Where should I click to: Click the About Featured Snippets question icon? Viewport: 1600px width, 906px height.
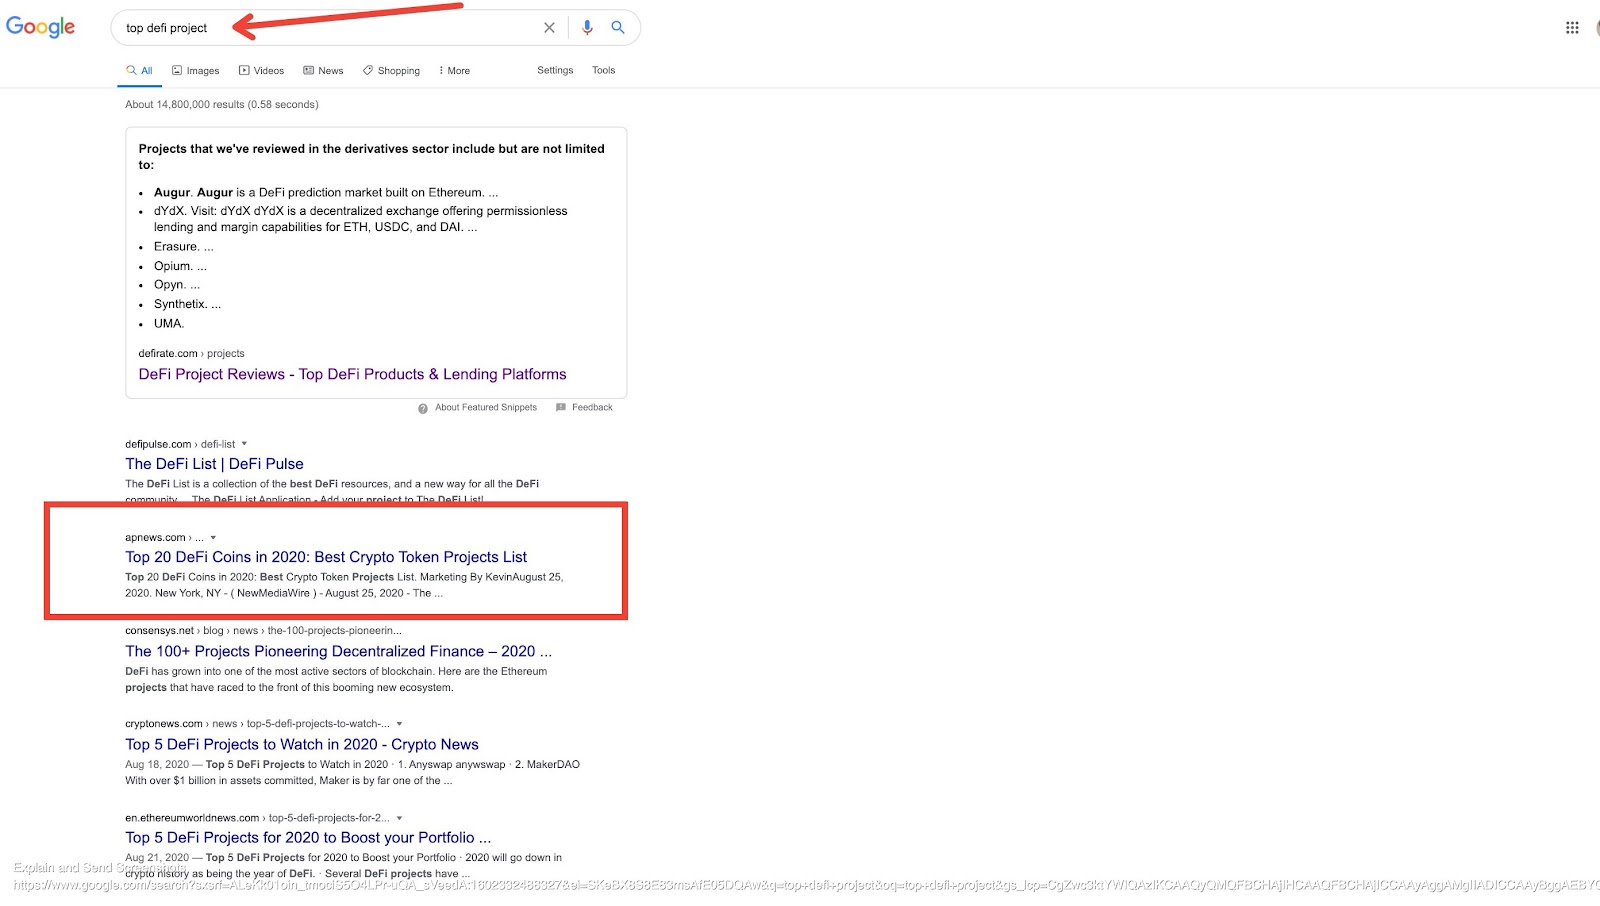(423, 408)
